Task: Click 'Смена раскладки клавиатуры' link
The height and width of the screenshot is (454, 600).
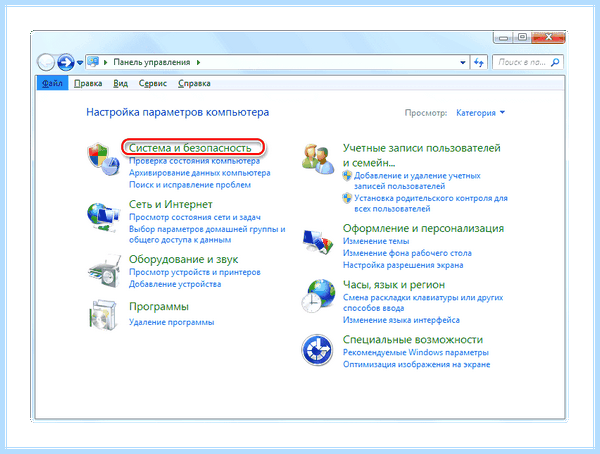Action: pyautogui.click(x=423, y=302)
